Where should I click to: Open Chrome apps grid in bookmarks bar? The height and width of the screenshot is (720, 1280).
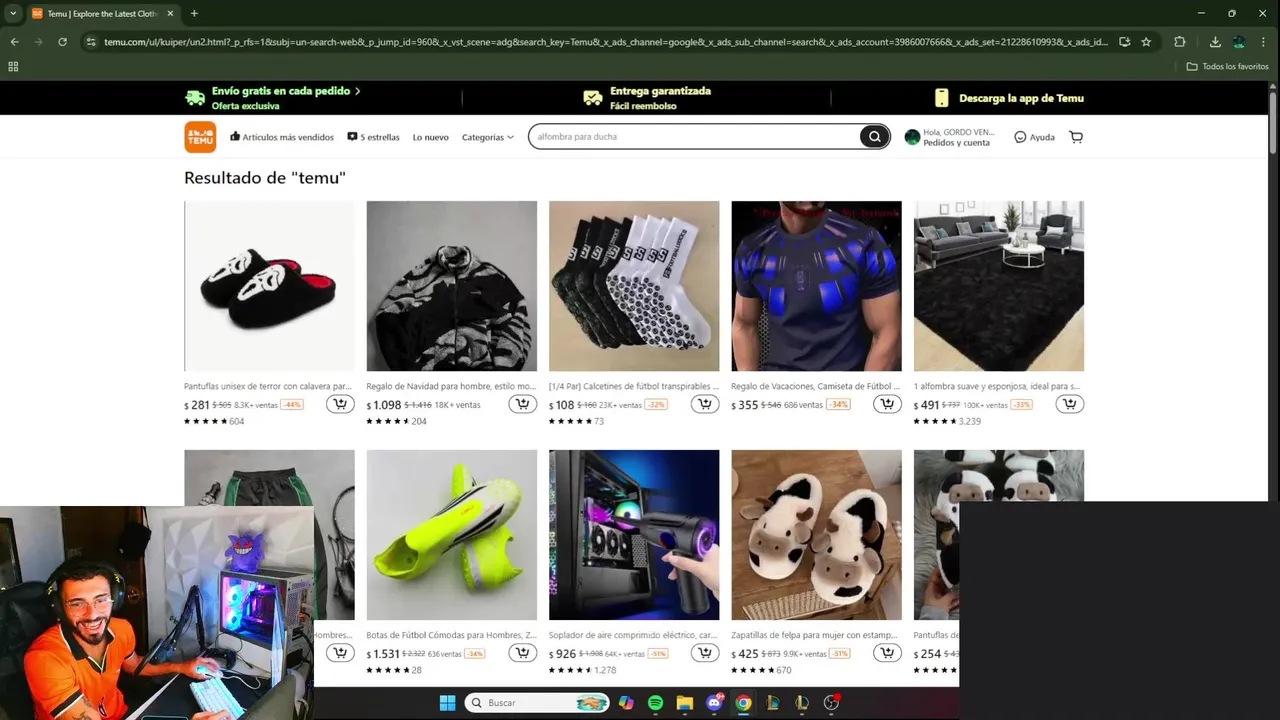(13, 66)
